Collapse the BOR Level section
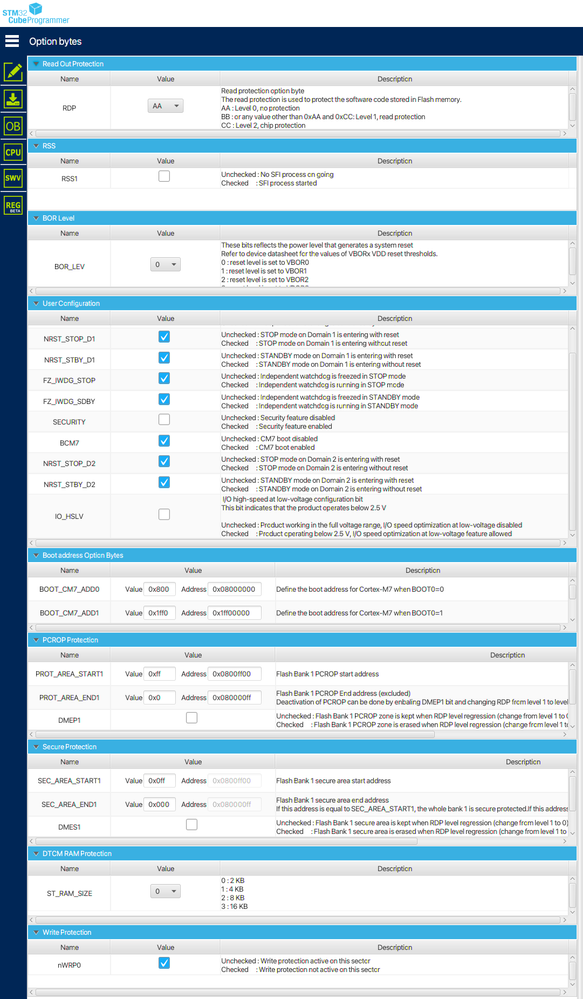This screenshot has height=999, width=583. tap(36, 218)
